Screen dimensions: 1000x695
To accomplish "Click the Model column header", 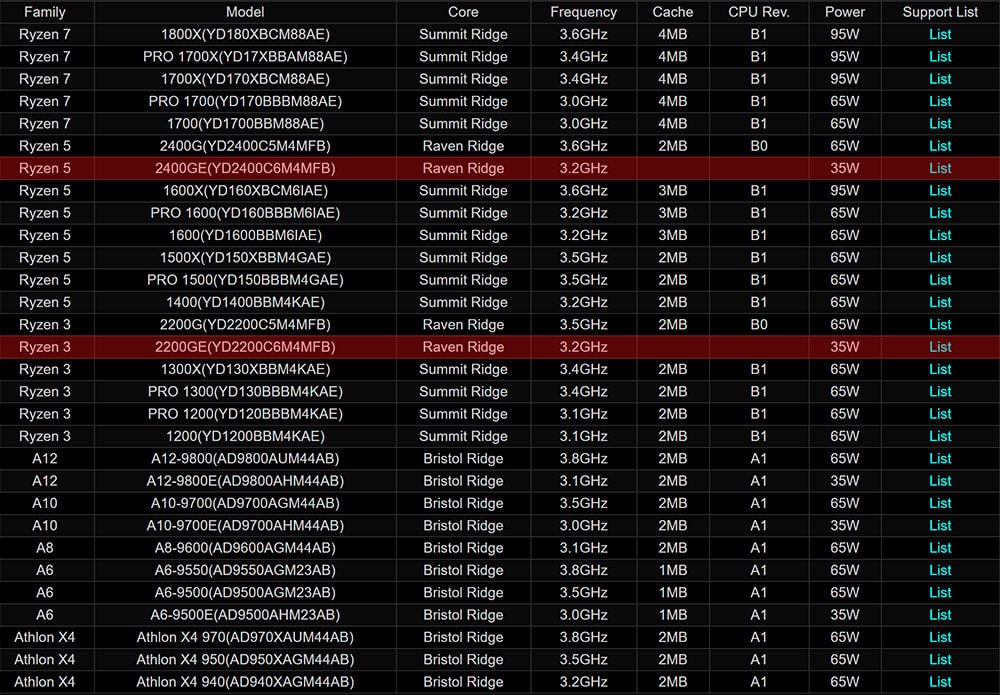I will pyautogui.click(x=245, y=12).
